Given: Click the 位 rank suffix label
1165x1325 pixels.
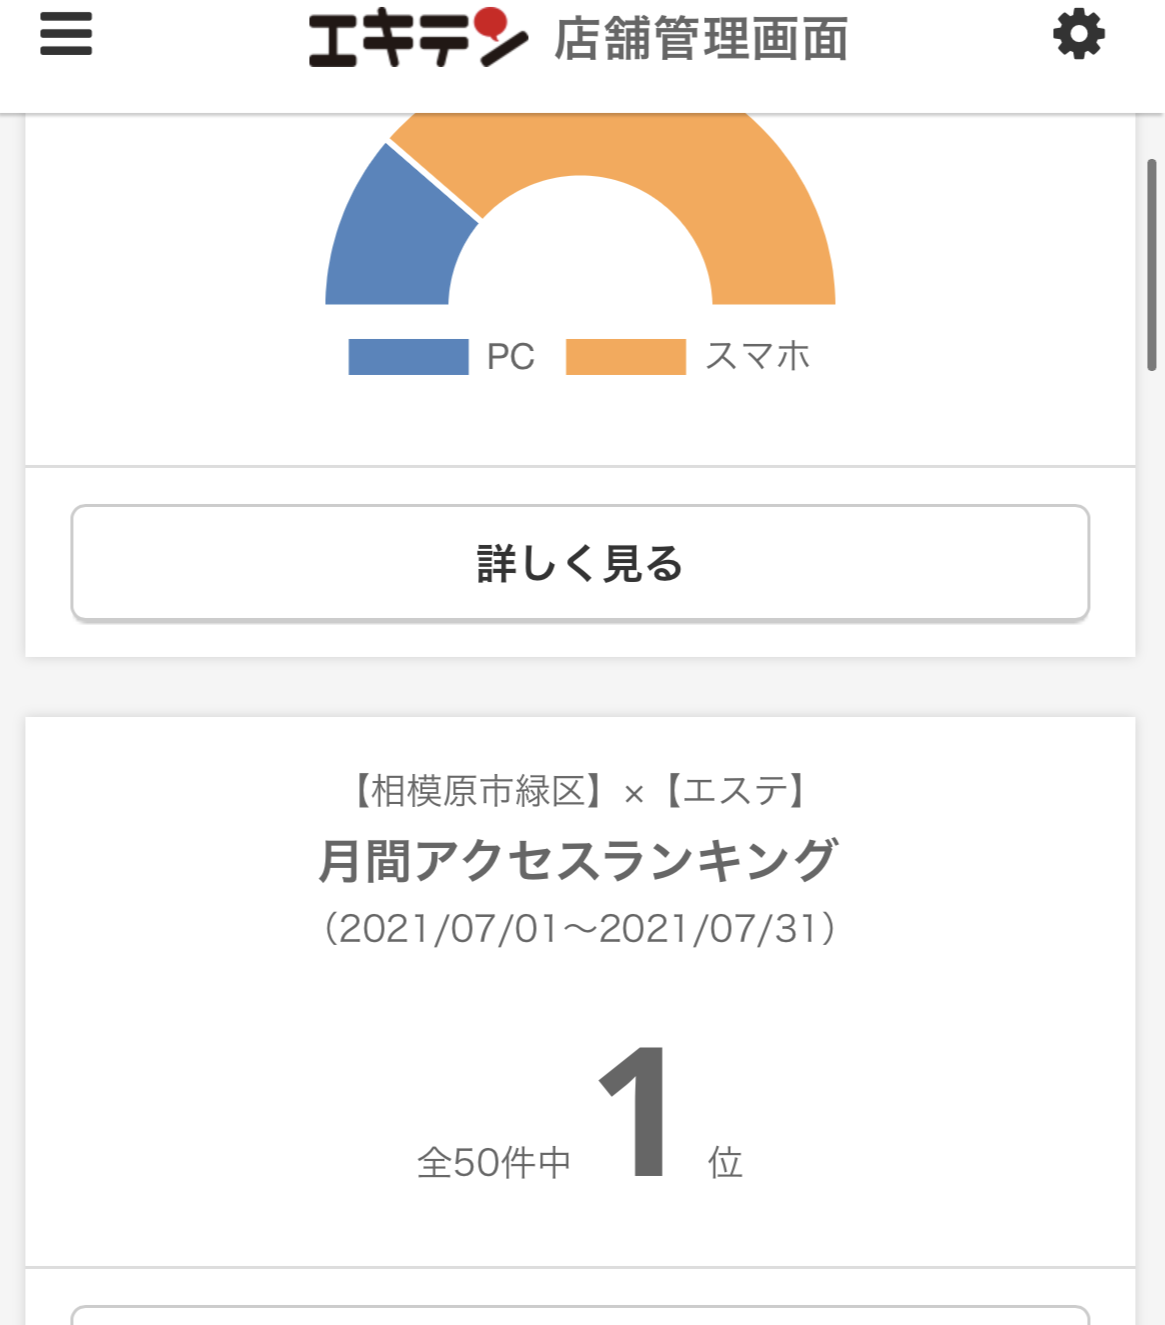Looking at the screenshot, I should coord(725,1162).
